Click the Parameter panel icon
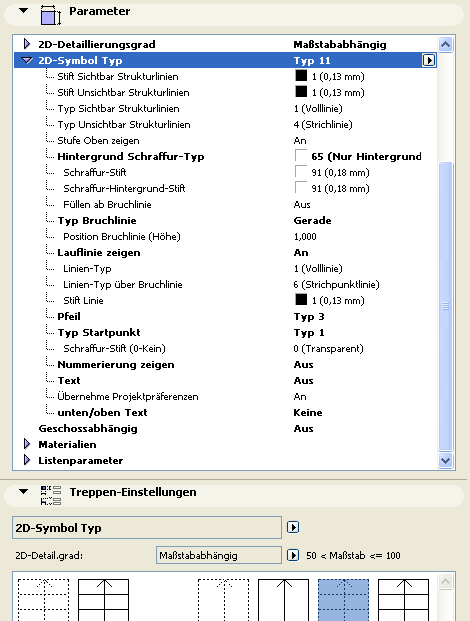 pyautogui.click(x=51, y=15)
